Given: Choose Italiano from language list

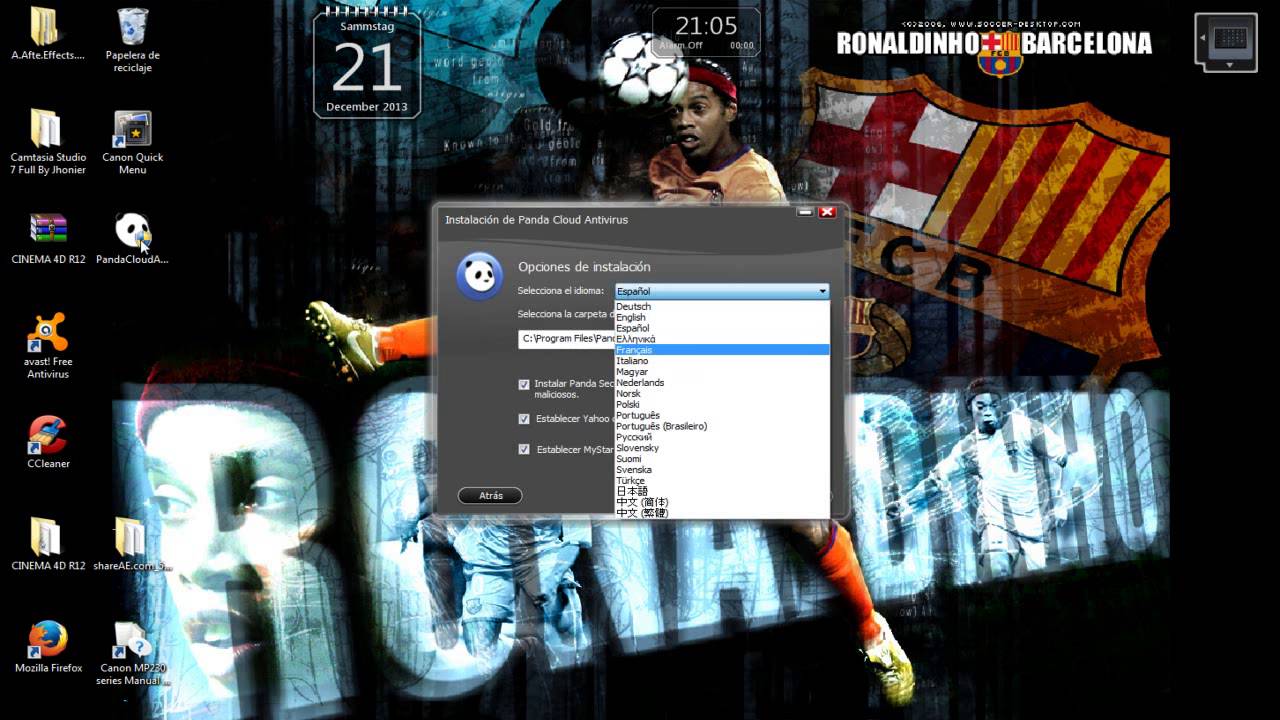Looking at the screenshot, I should coord(722,361).
